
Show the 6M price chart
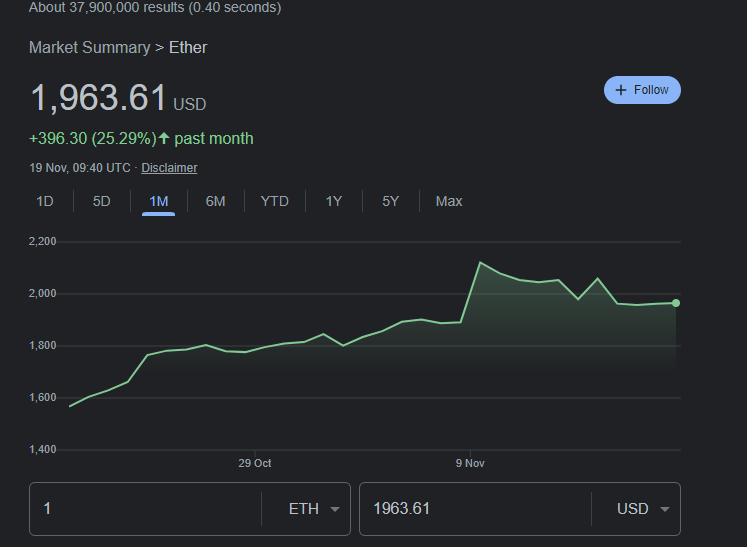215,201
